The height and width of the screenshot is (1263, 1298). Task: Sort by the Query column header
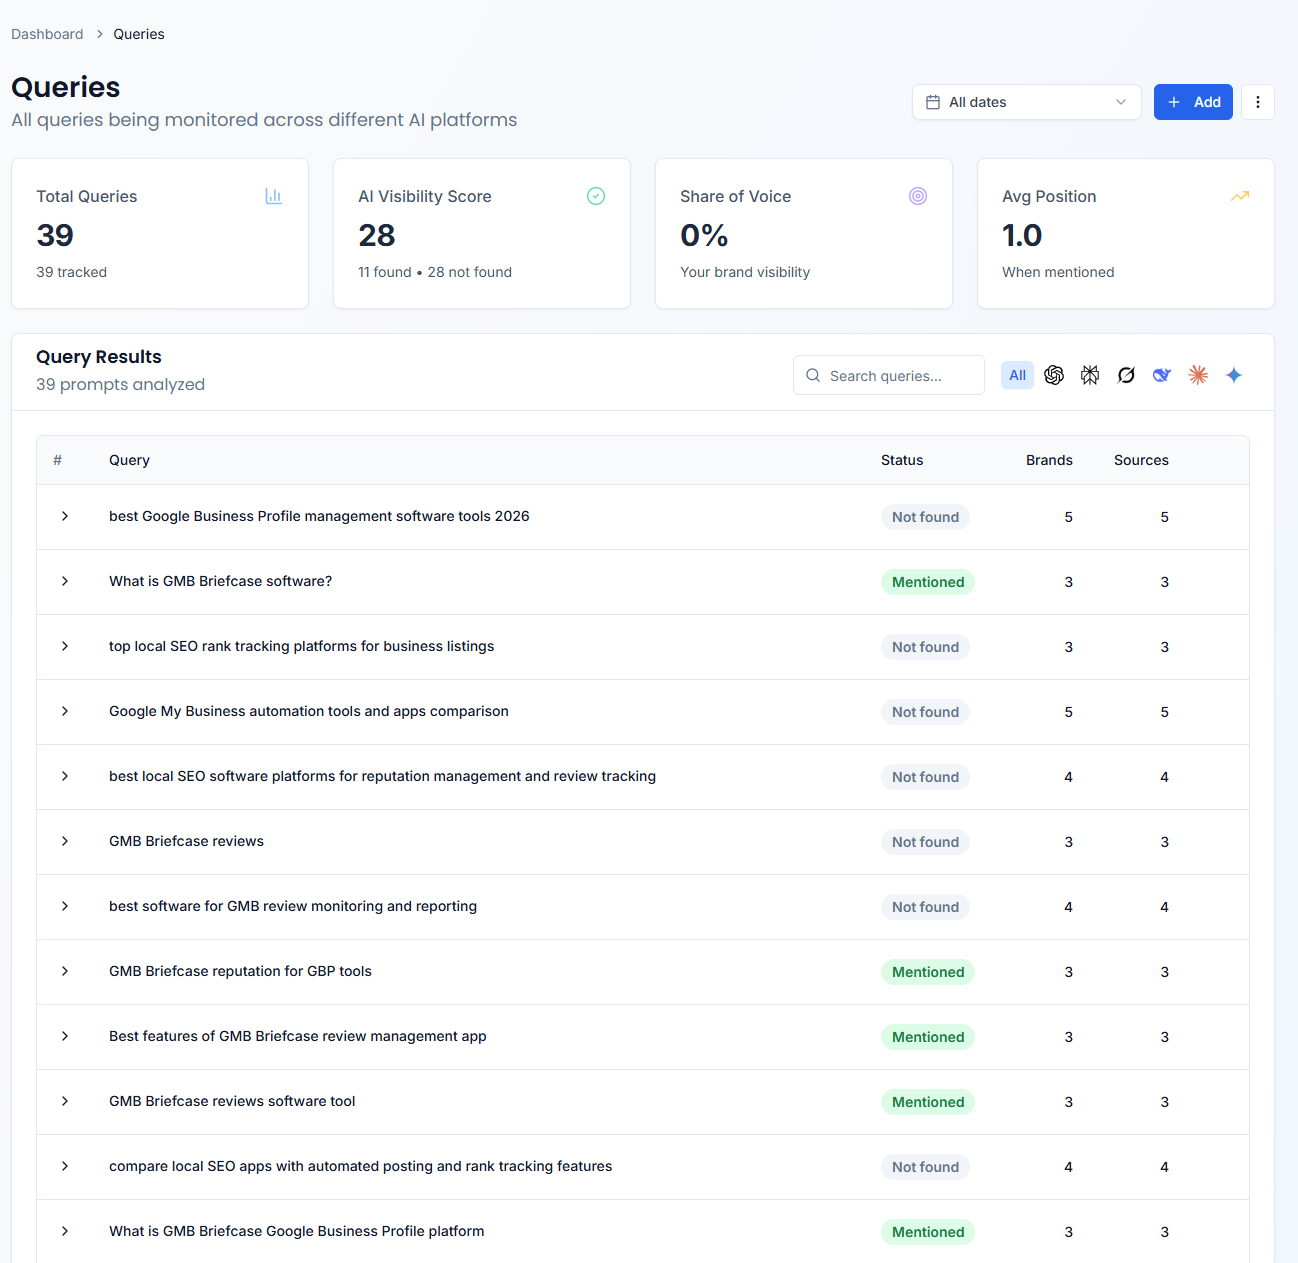pos(129,460)
